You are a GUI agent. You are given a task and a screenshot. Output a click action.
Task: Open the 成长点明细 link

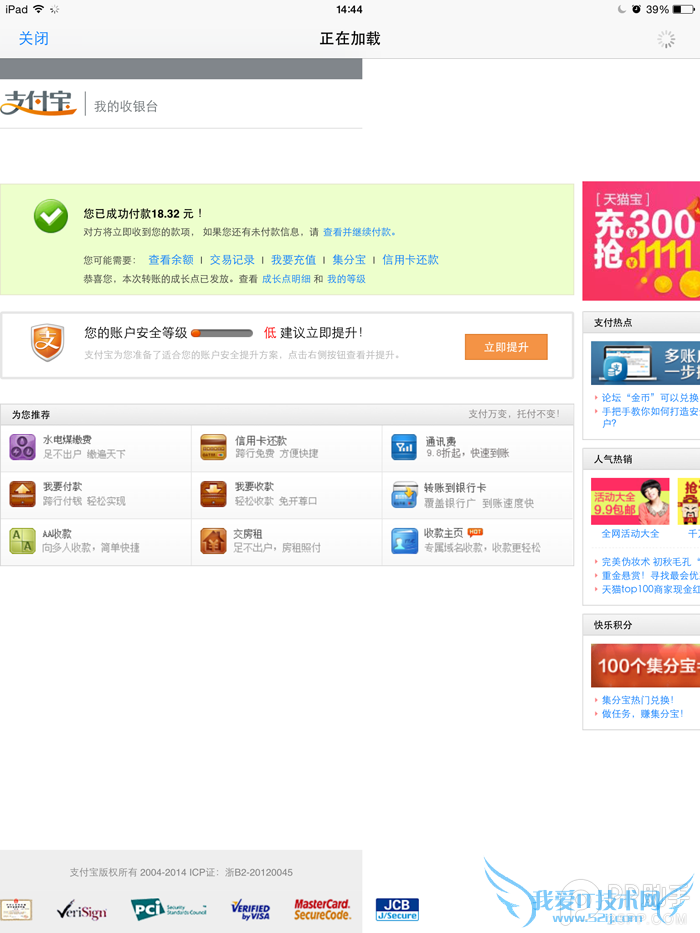[x=286, y=279]
